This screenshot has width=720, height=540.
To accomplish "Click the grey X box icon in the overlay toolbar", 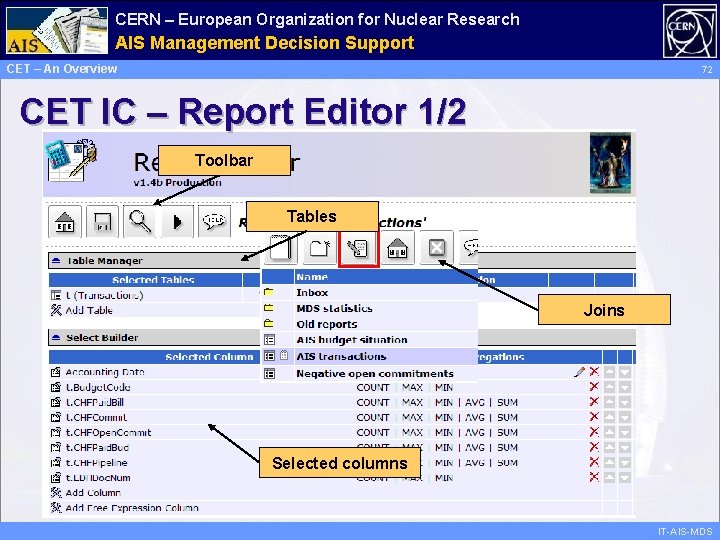I will [x=436, y=248].
